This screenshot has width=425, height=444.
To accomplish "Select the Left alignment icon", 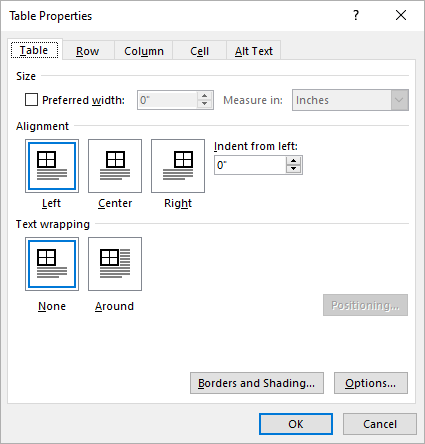I will (x=52, y=166).
